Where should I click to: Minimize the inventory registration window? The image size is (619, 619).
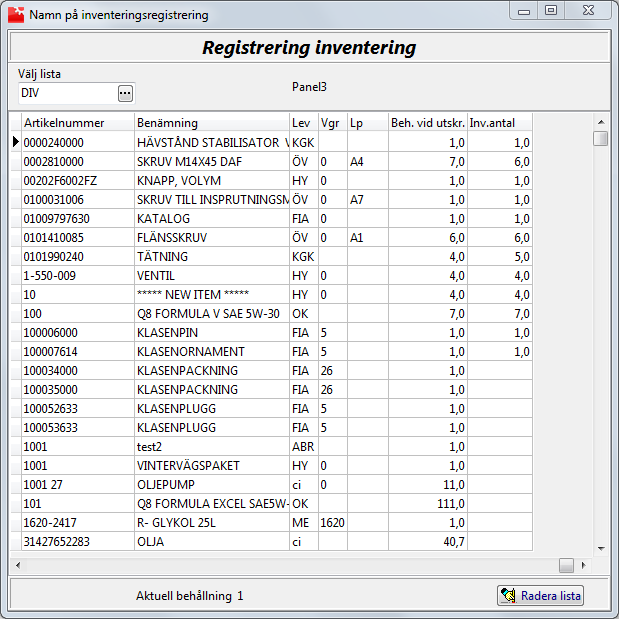[x=523, y=11]
